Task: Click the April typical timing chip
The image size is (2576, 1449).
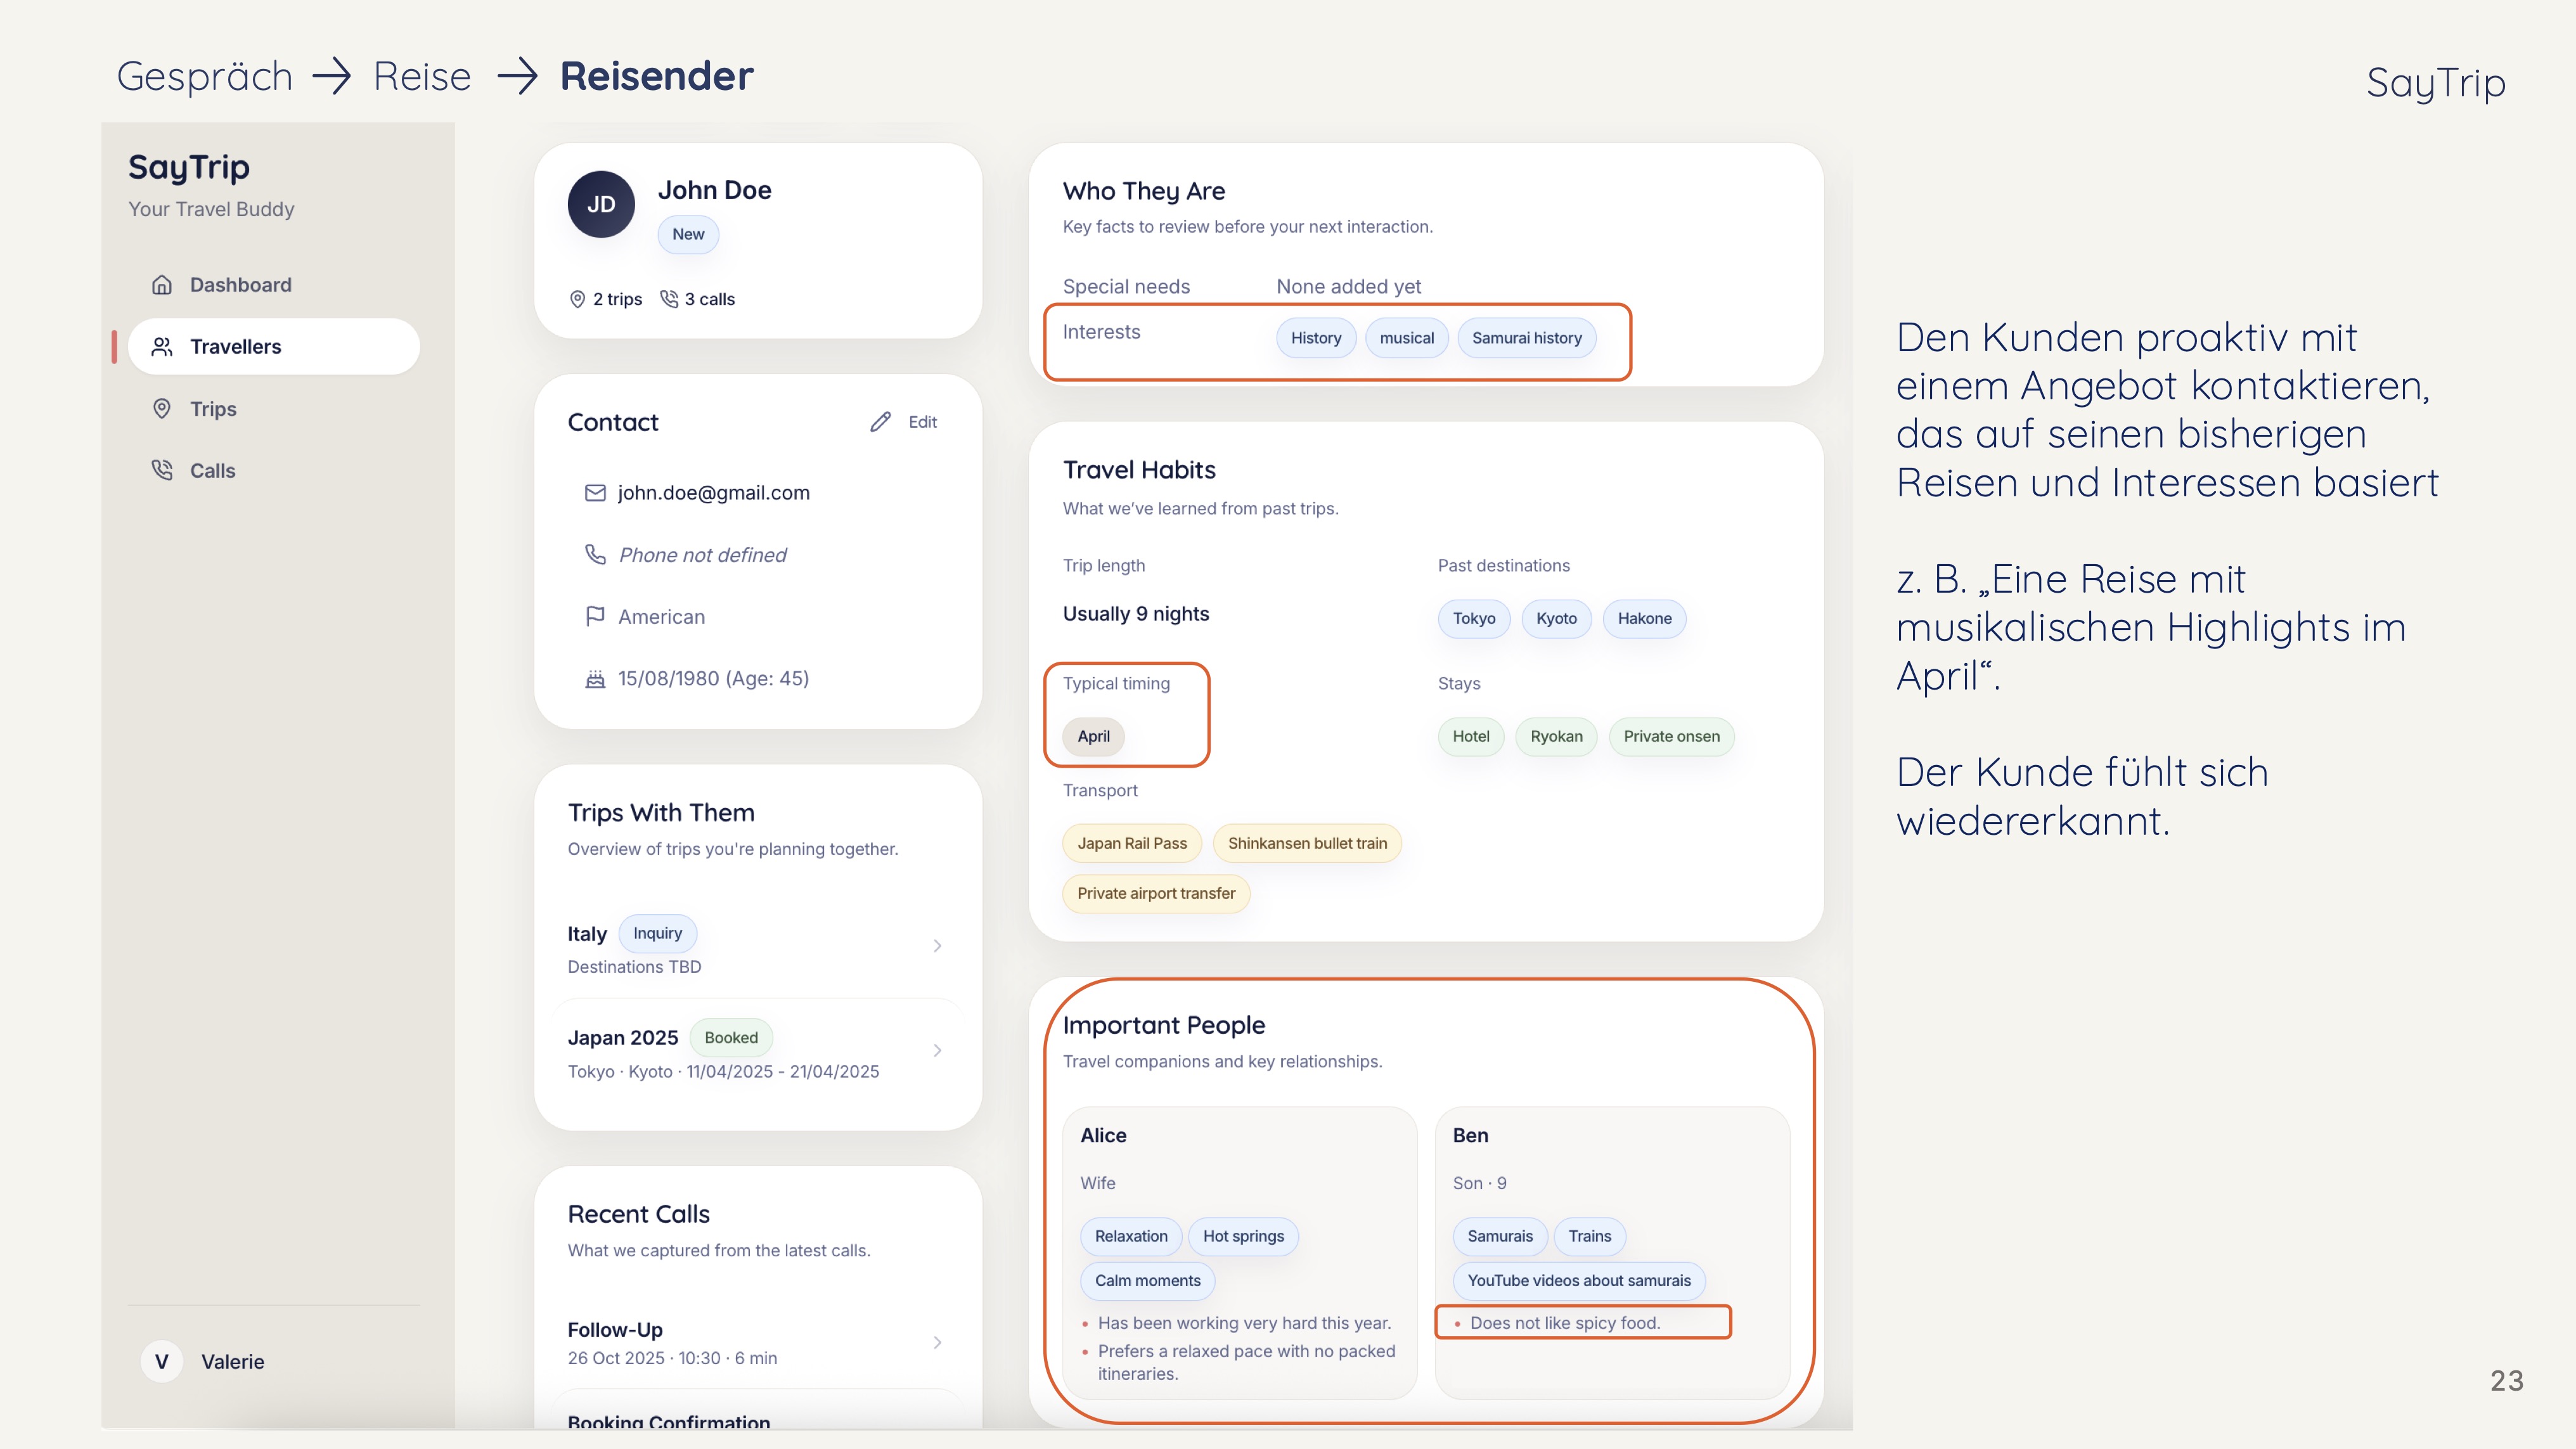Action: tap(1093, 736)
